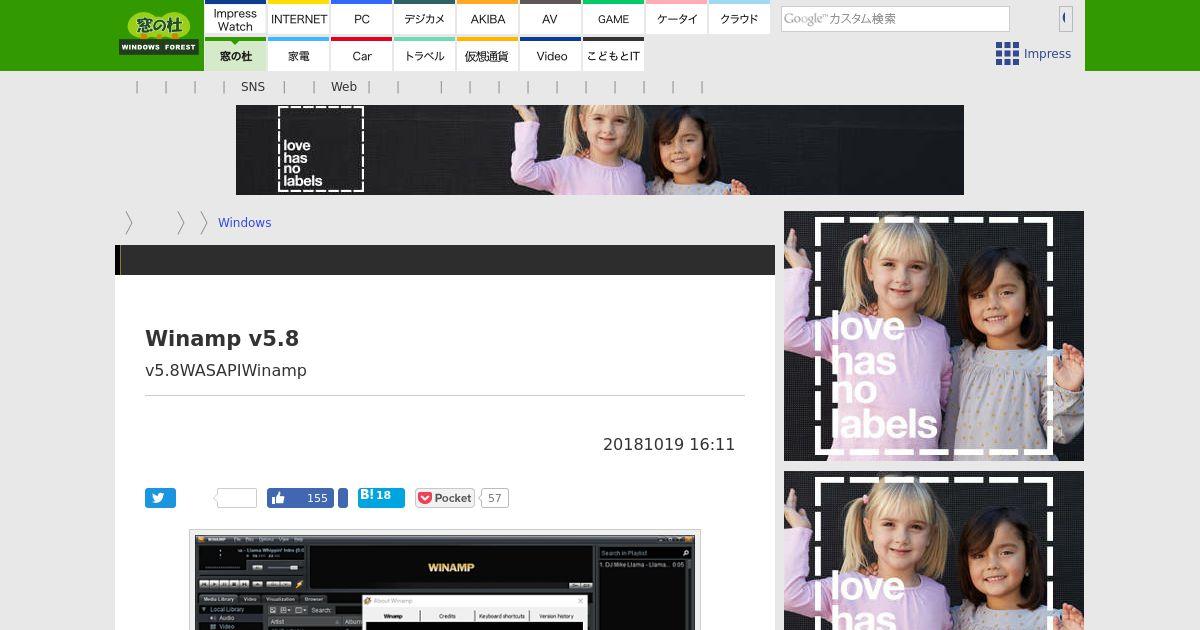
Task: Open the こどもとIT tab
Action: point(613,55)
